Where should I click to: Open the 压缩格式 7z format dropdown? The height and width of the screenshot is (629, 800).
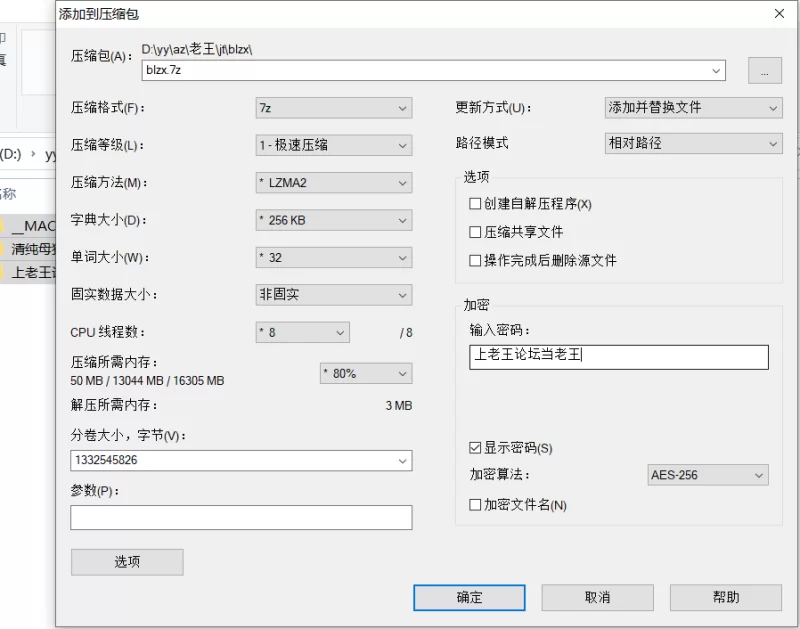334,108
